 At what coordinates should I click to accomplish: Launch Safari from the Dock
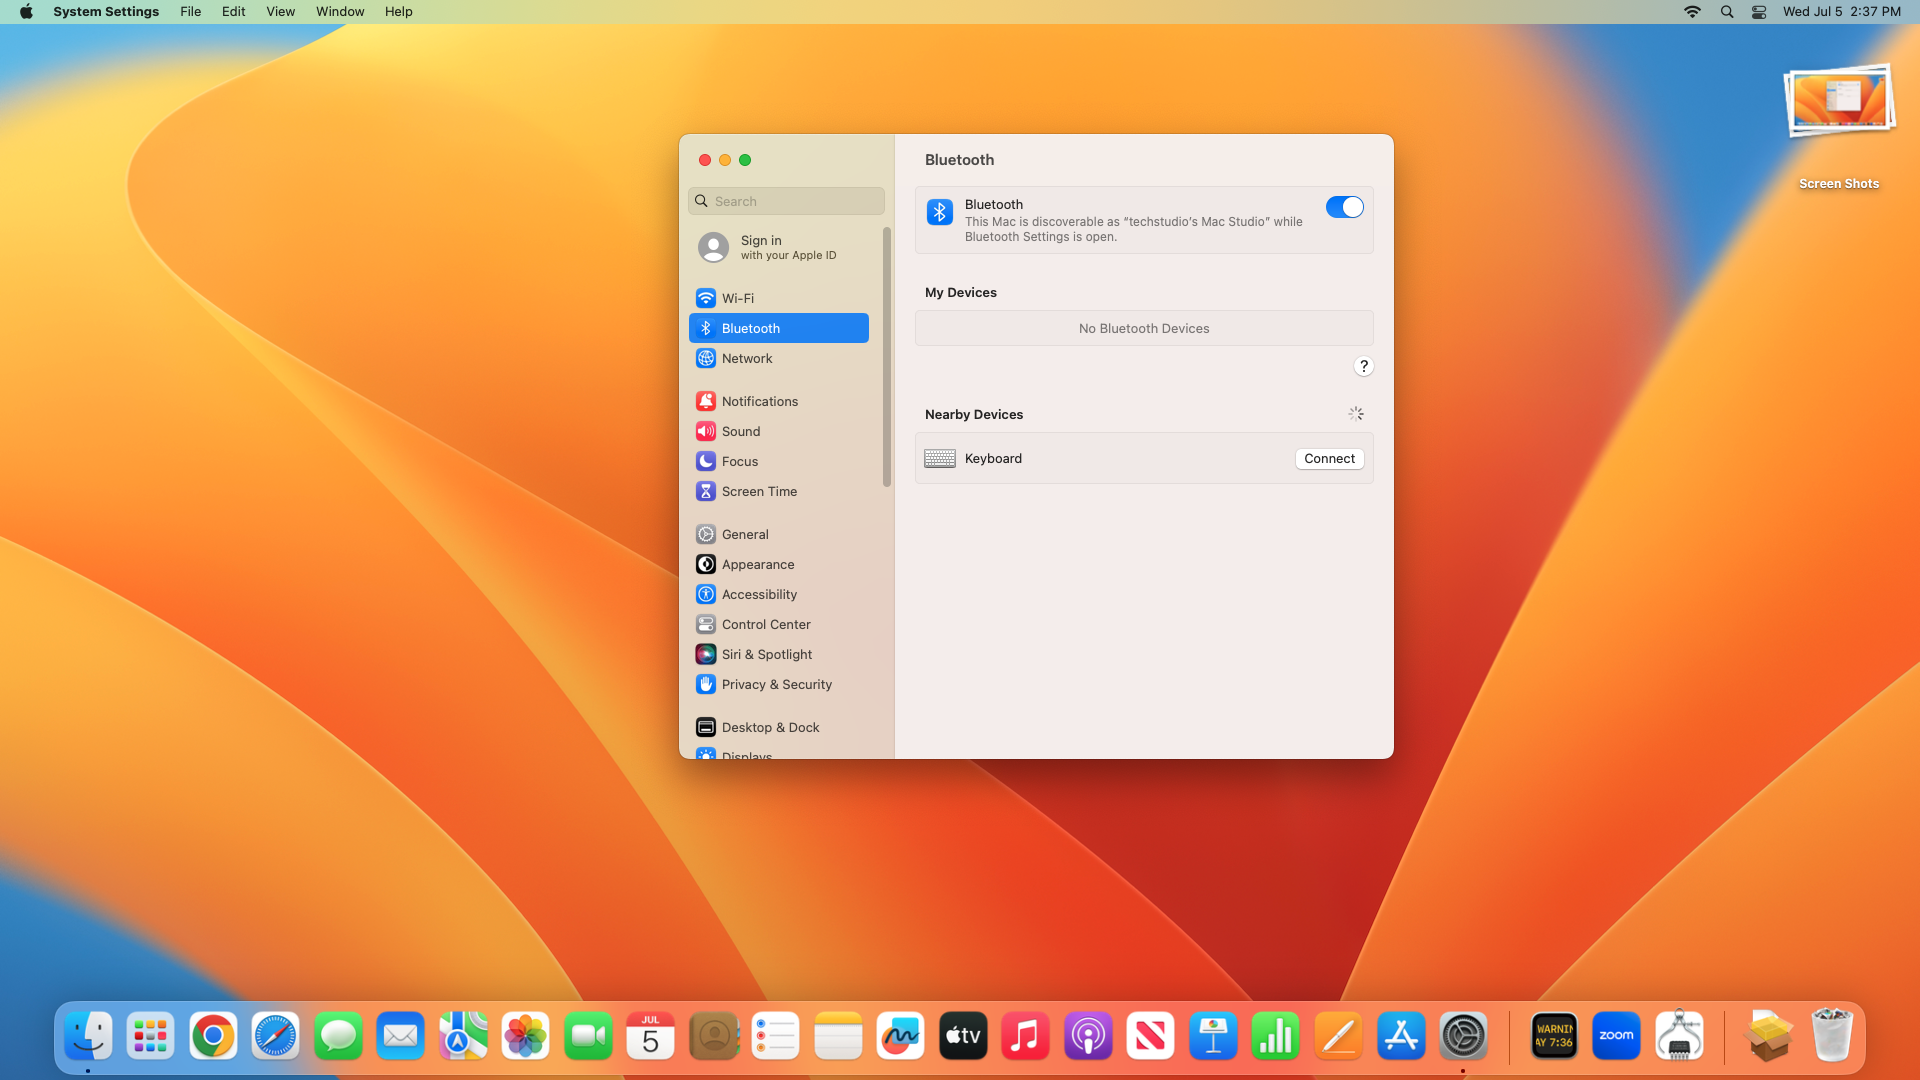pyautogui.click(x=275, y=1036)
